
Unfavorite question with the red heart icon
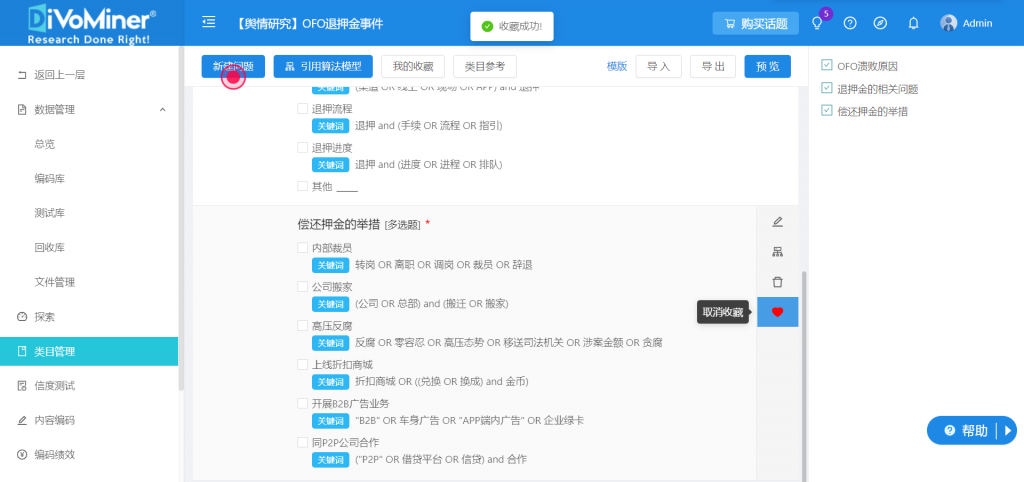(777, 312)
